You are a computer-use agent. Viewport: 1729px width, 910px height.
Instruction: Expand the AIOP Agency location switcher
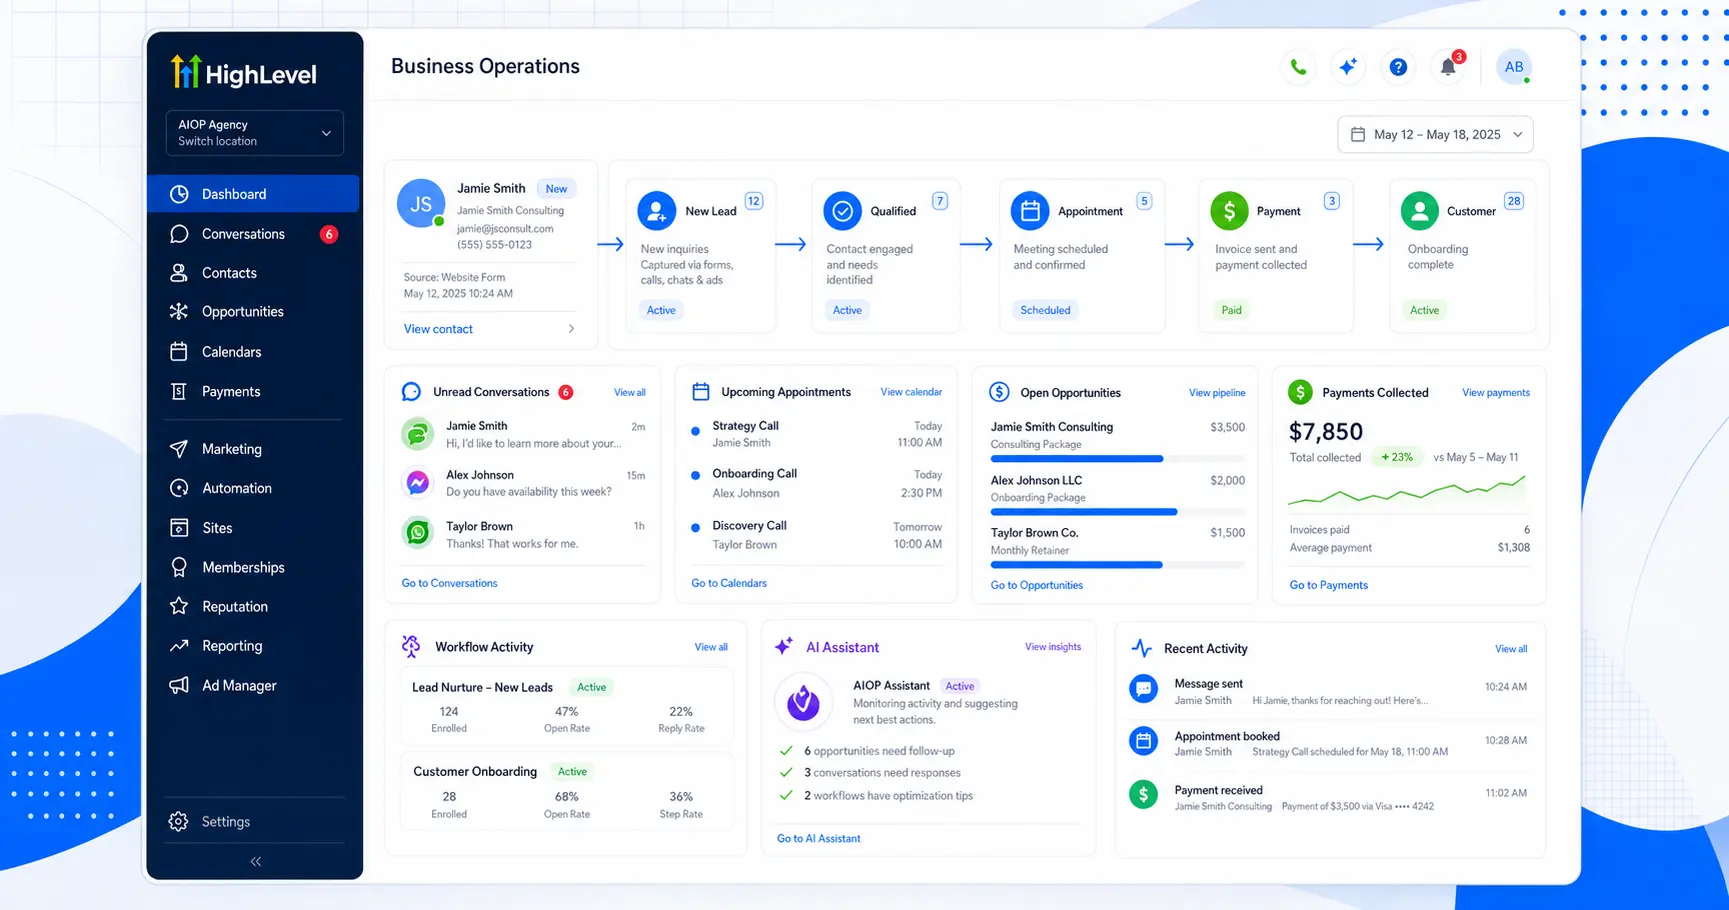254,133
